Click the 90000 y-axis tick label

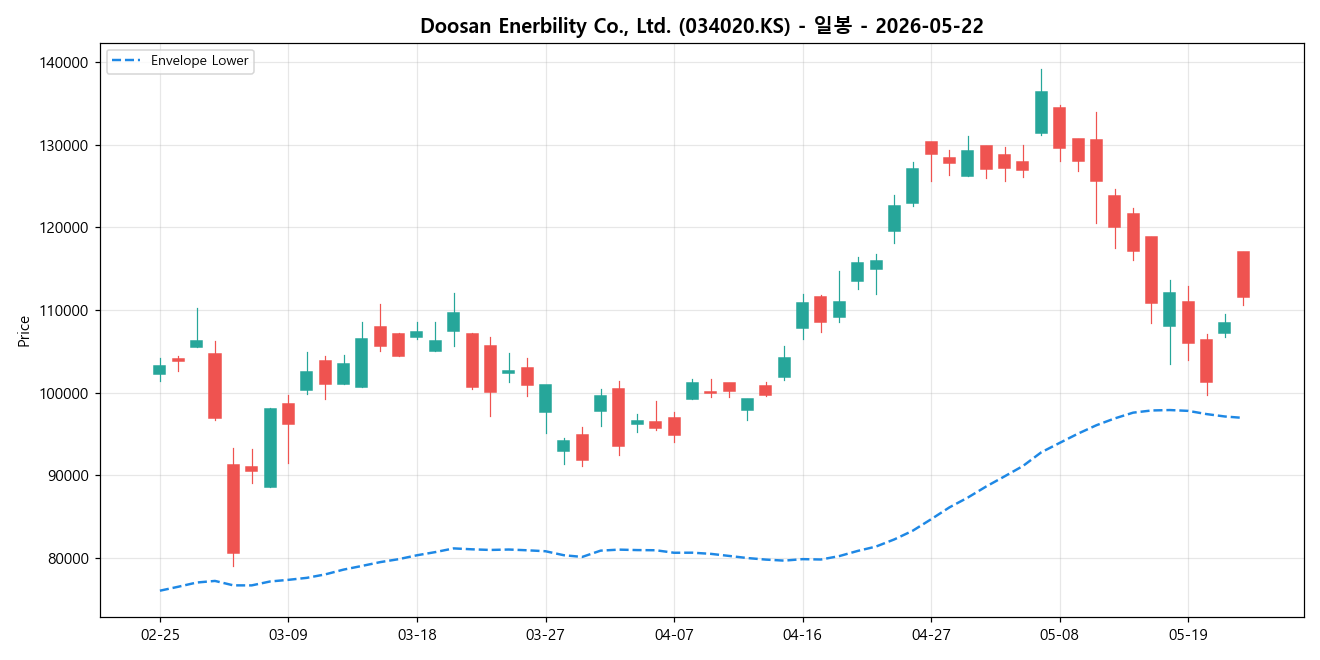(x=70, y=476)
